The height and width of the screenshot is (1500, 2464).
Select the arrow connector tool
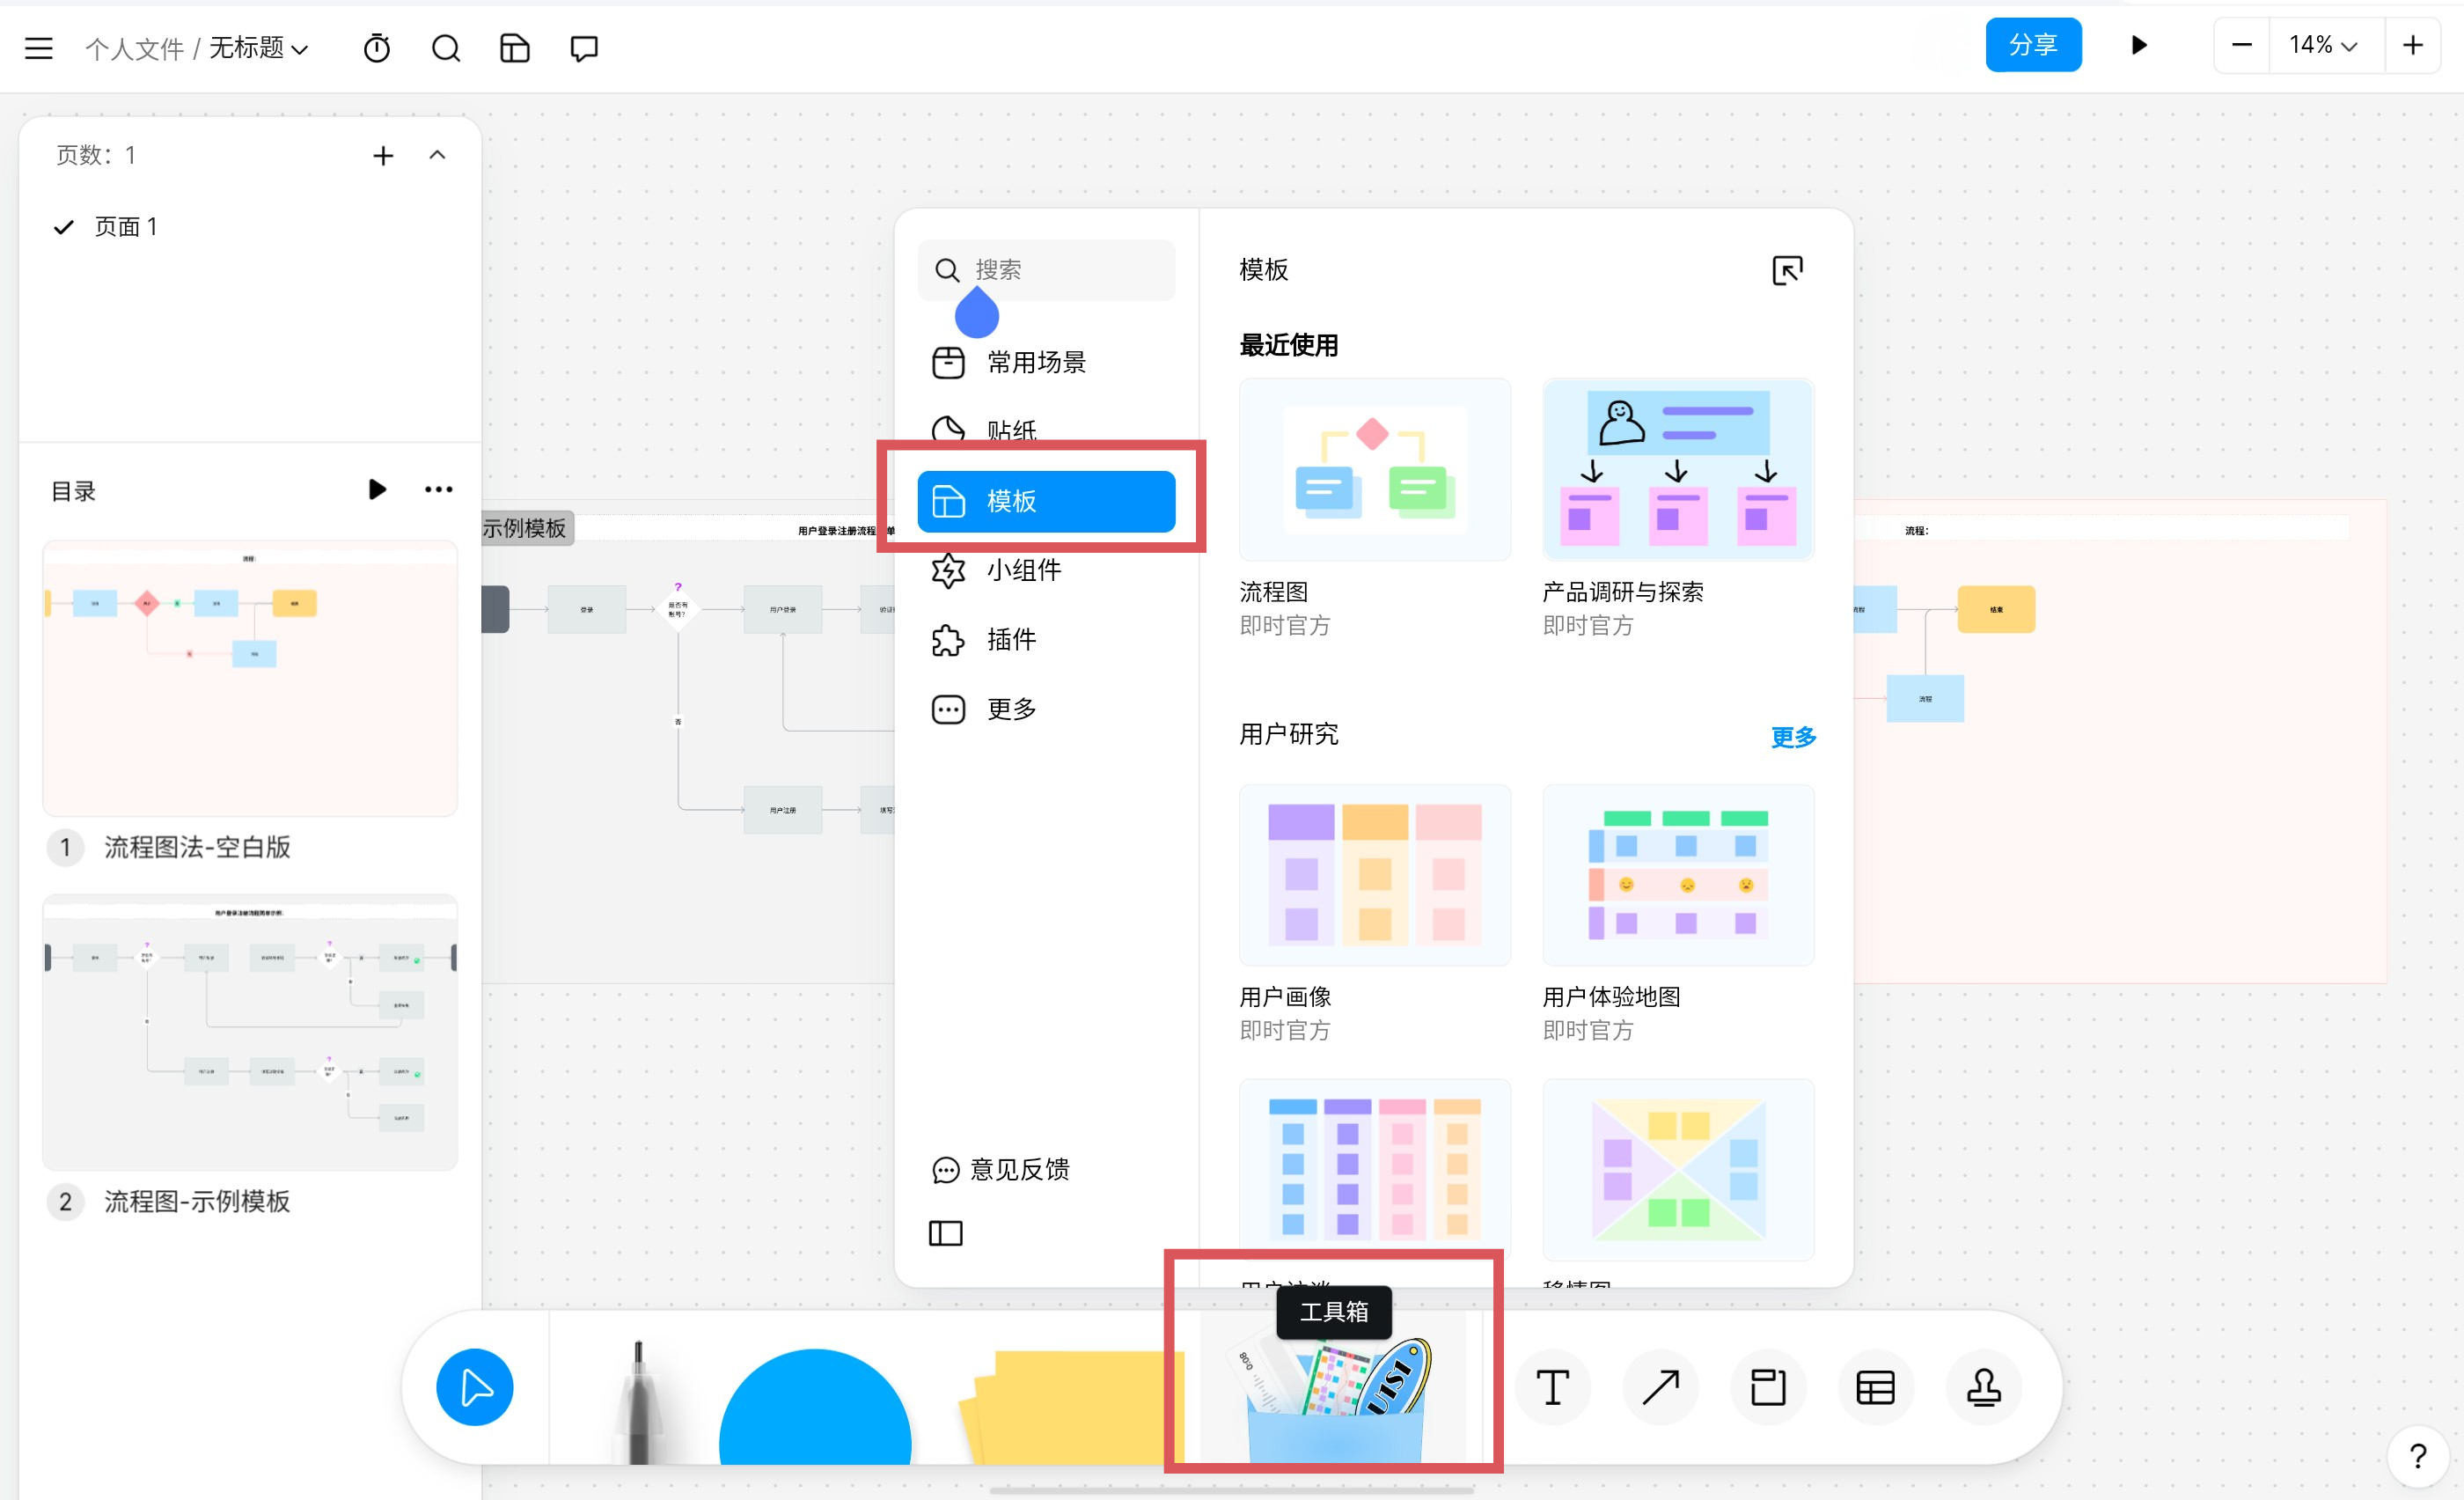(1660, 1388)
